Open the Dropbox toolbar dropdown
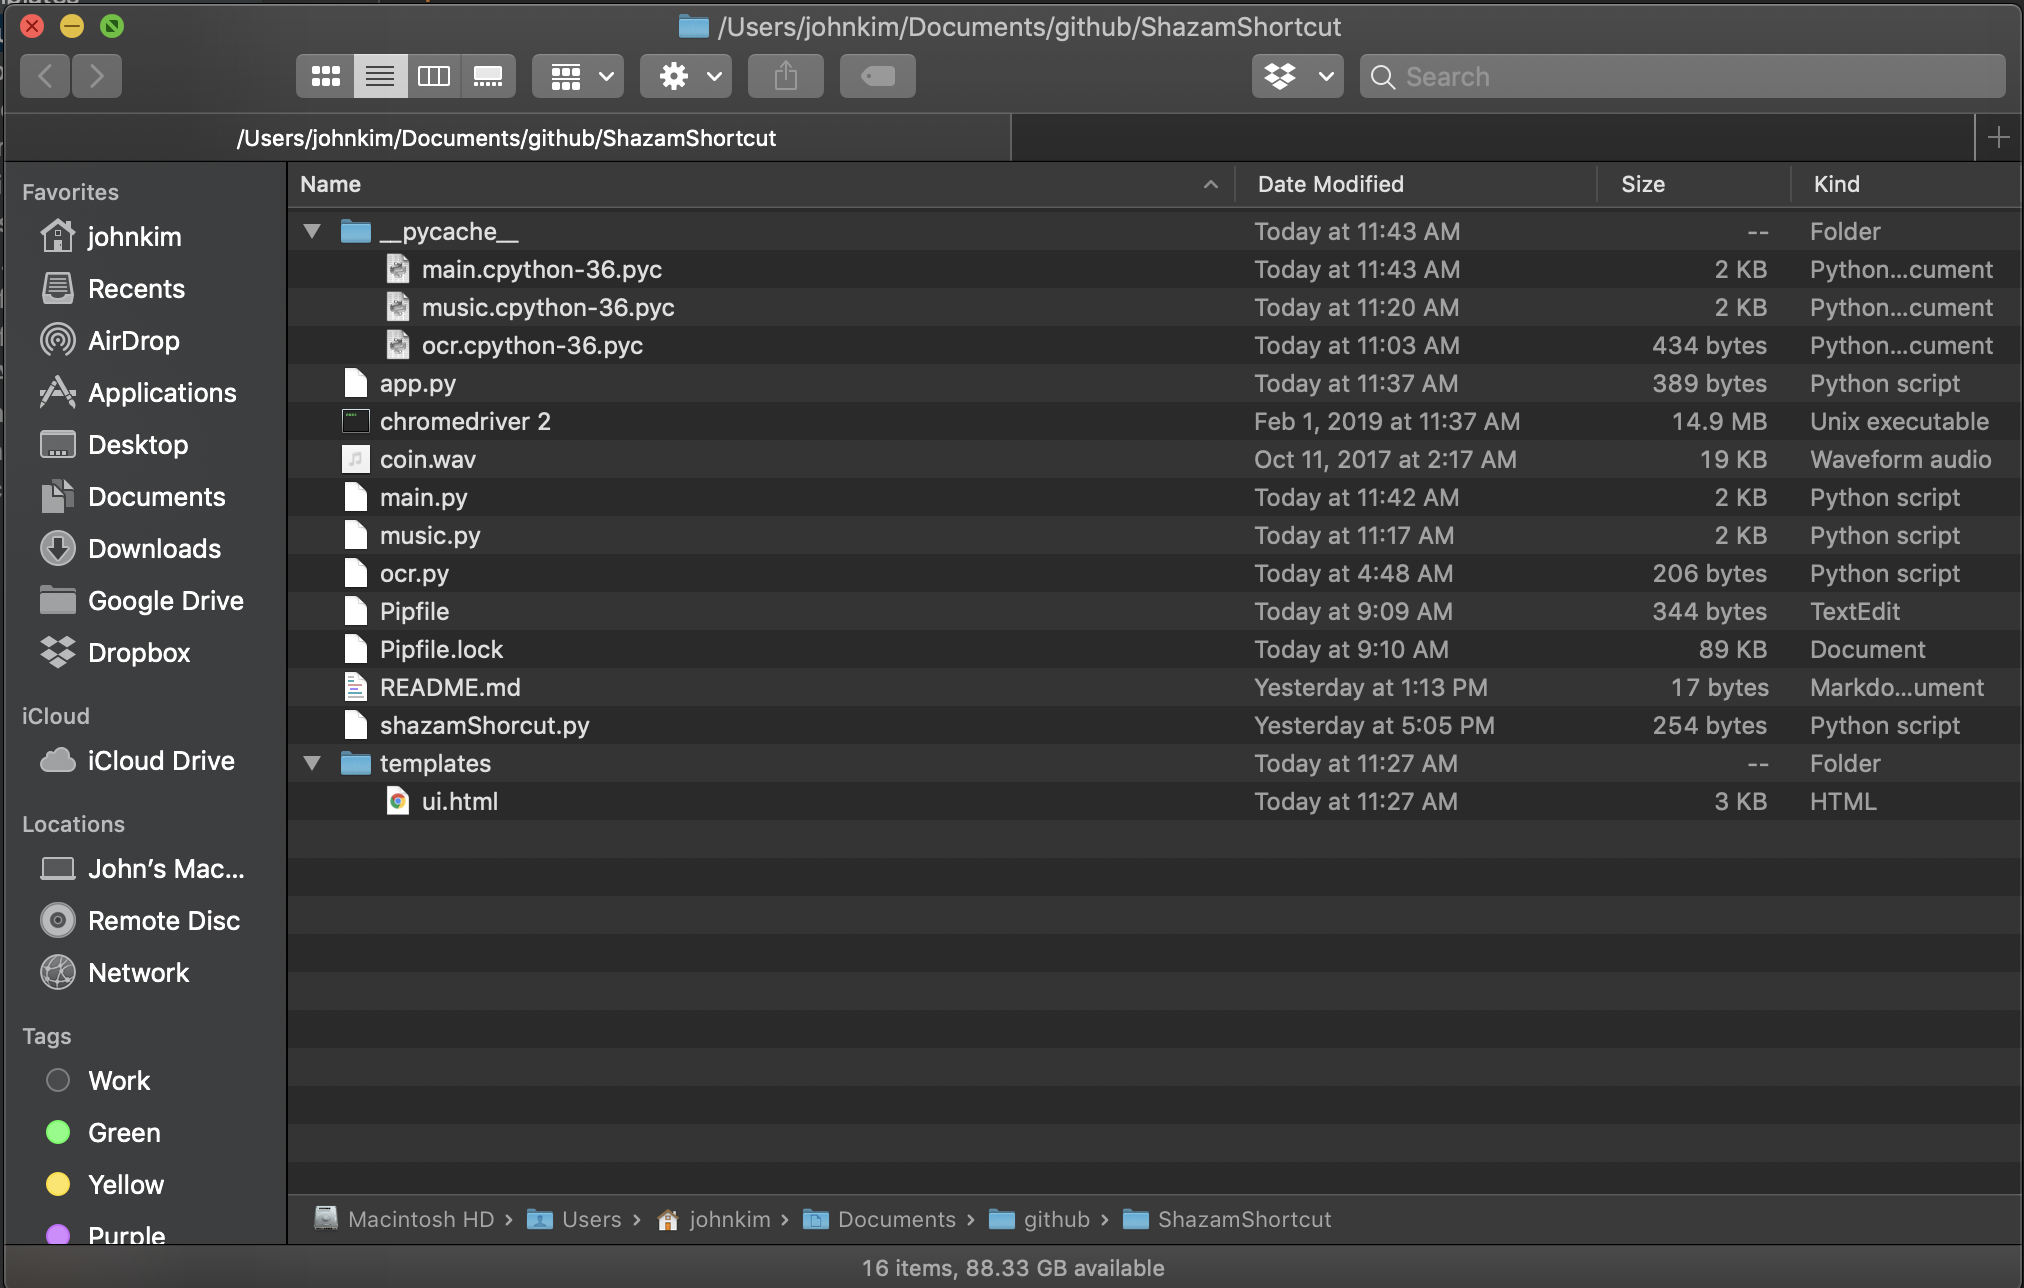The width and height of the screenshot is (2024, 1288). coord(1297,76)
